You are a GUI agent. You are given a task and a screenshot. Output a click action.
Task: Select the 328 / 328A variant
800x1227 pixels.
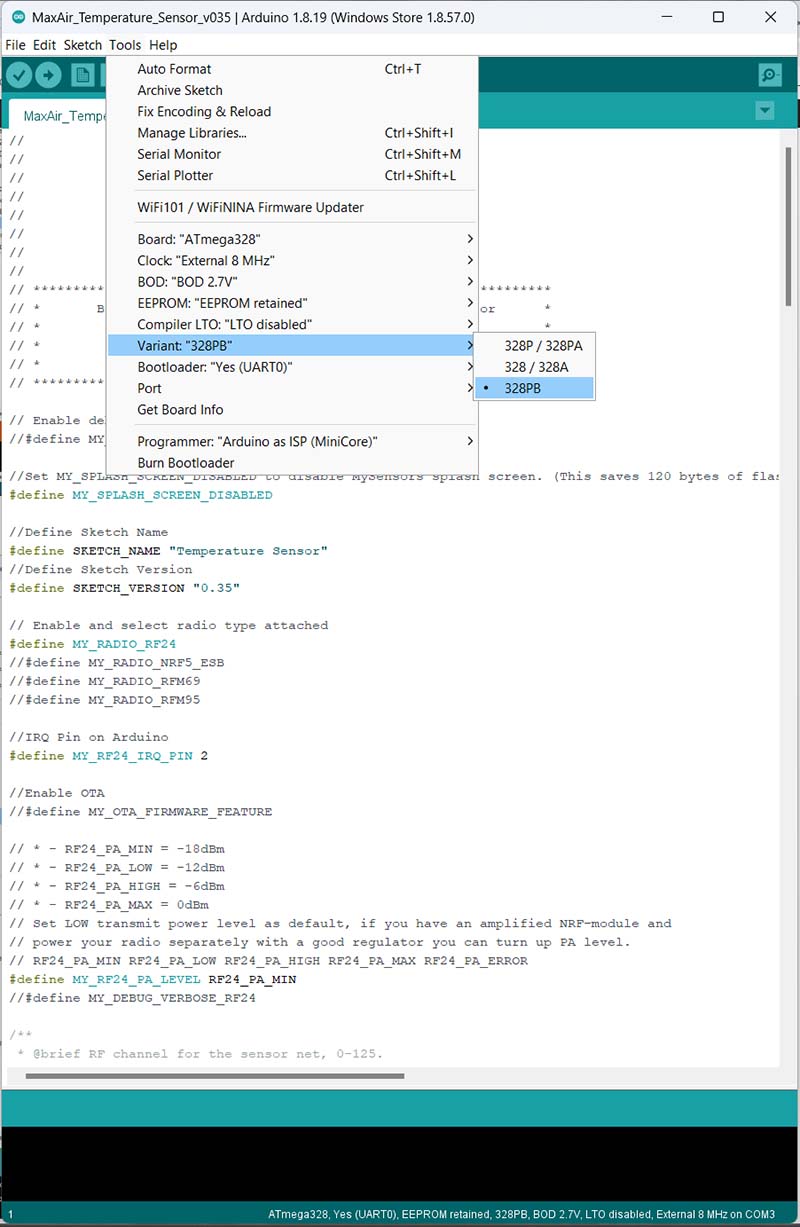pyautogui.click(x=536, y=367)
